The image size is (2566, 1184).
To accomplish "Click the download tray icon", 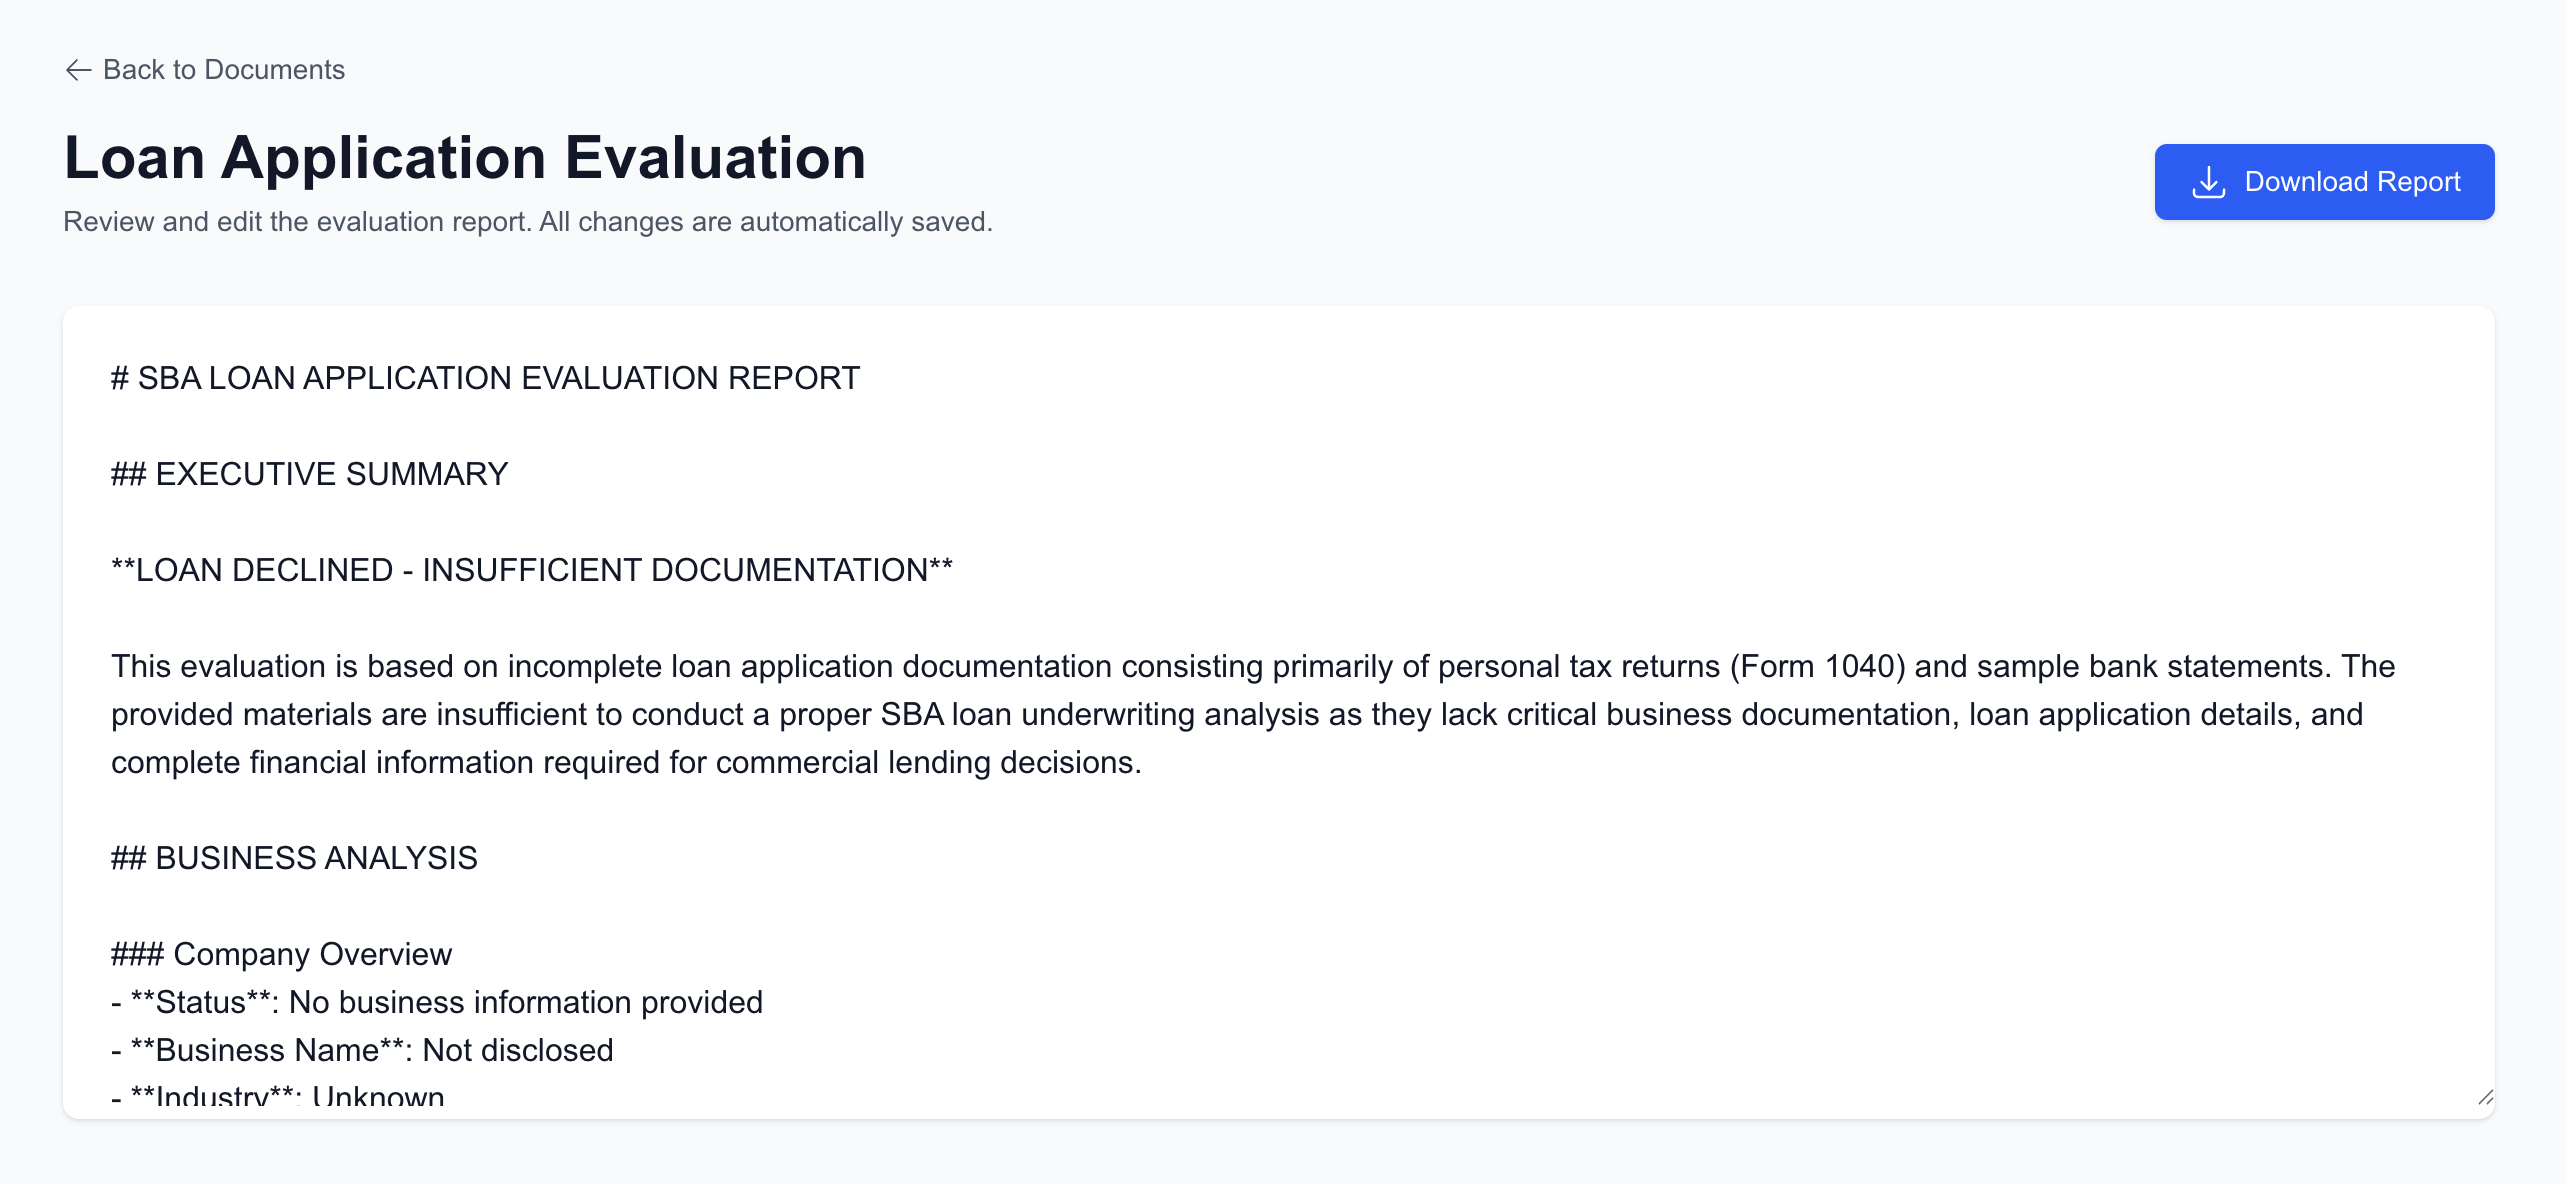I will [2208, 182].
